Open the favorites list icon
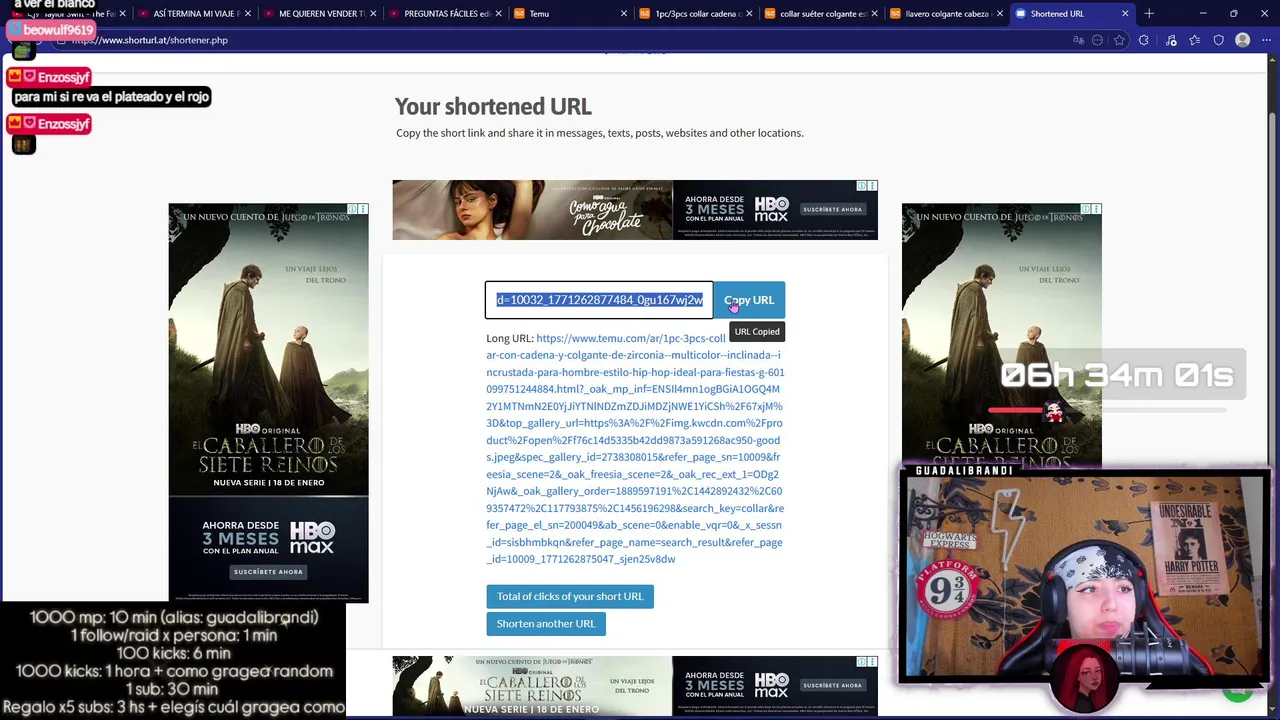1280x720 pixels. tap(1195, 40)
